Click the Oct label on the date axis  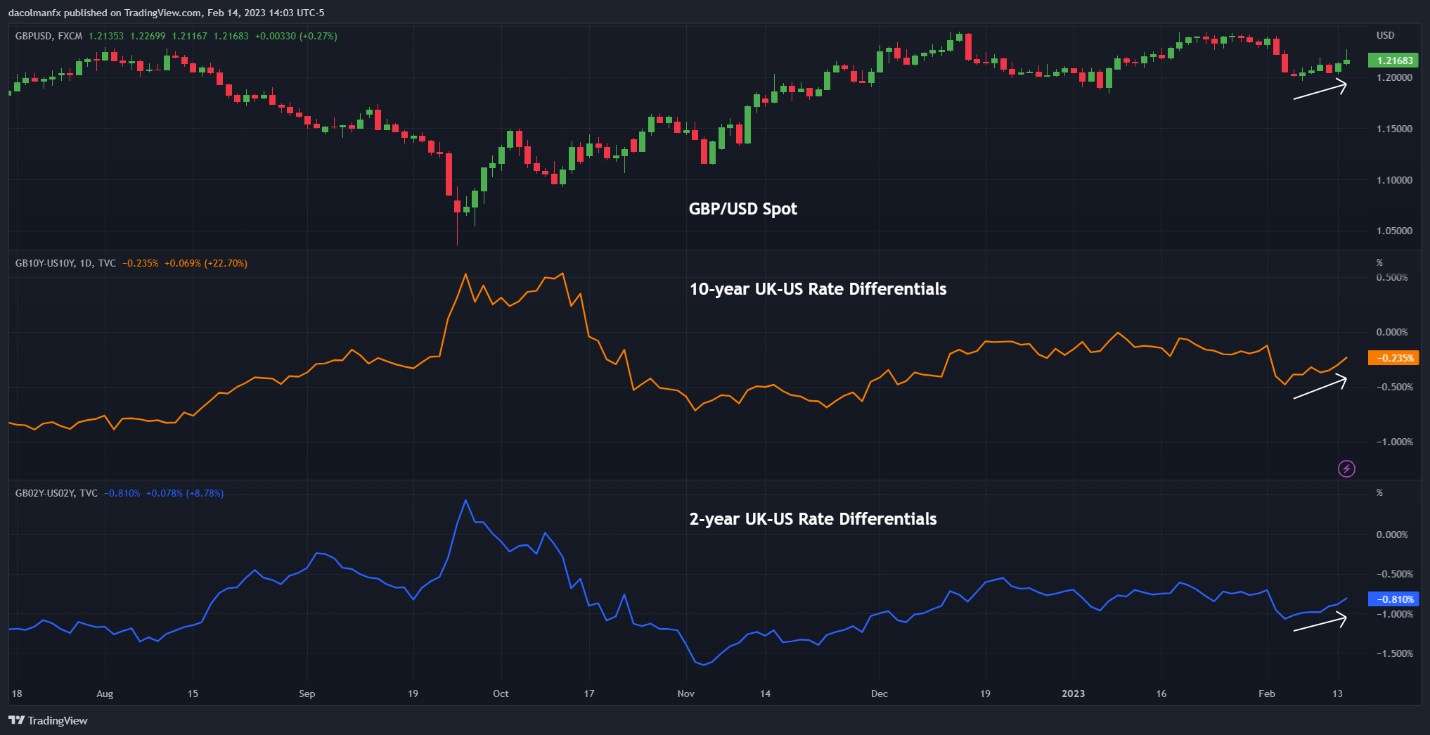tap(501, 692)
